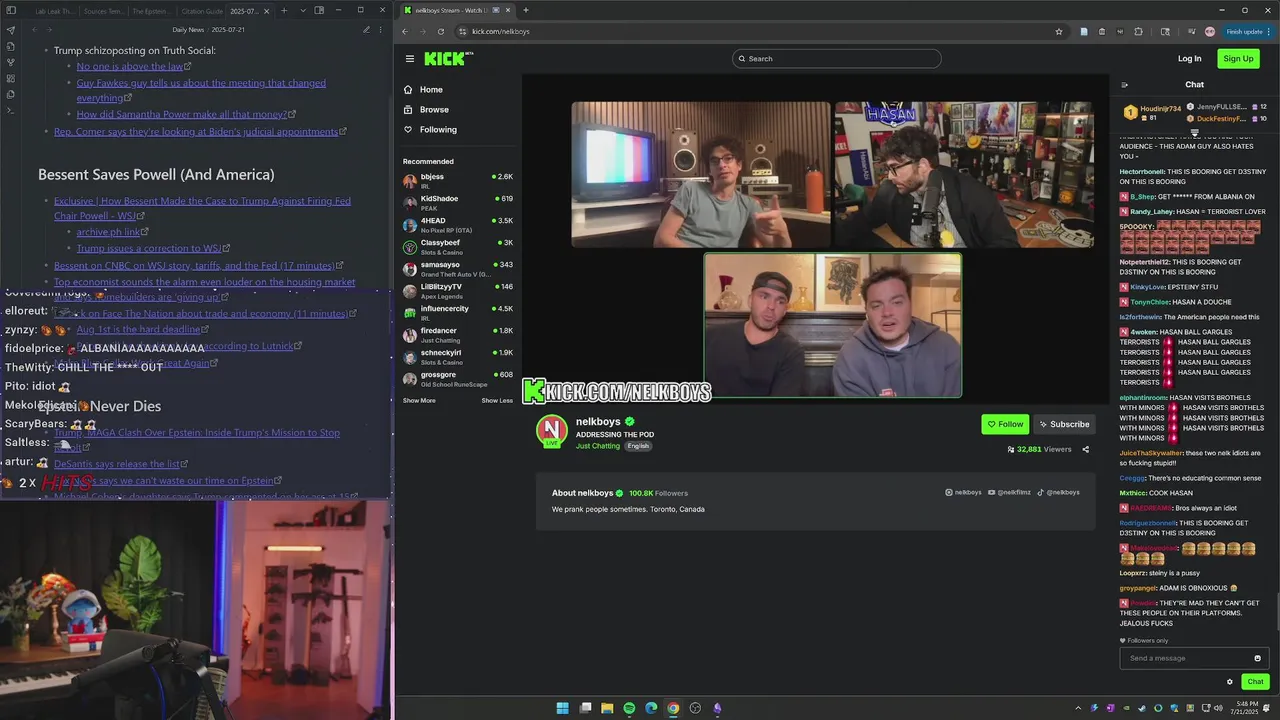This screenshot has width=1280, height=720.
Task: Open Microsoft Edge from the taskbar
Action: [x=651, y=708]
